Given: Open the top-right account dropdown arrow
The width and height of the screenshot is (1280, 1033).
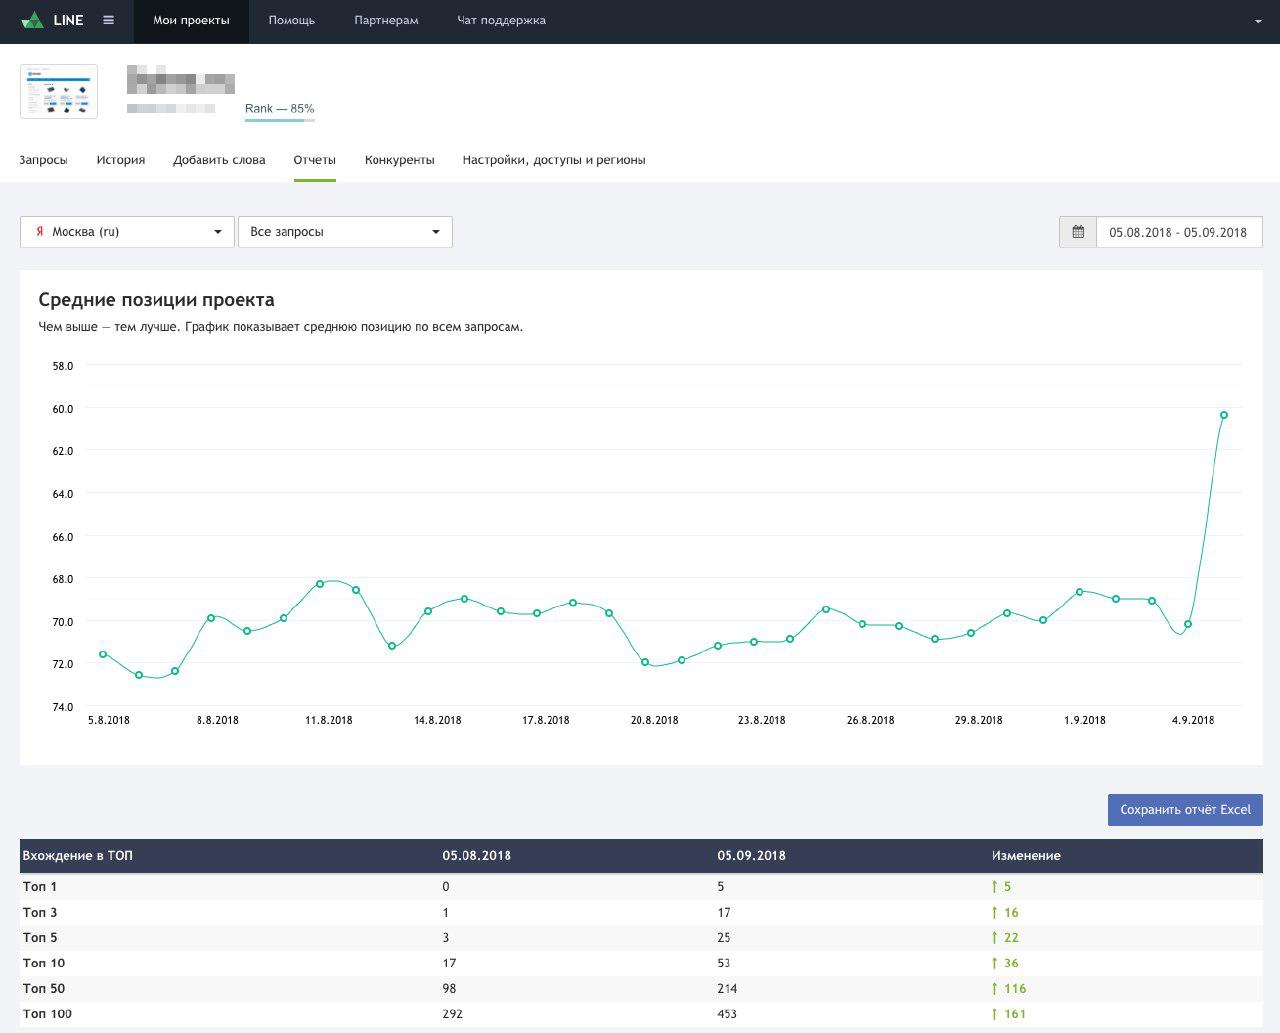Looking at the screenshot, I should (x=1257, y=22).
